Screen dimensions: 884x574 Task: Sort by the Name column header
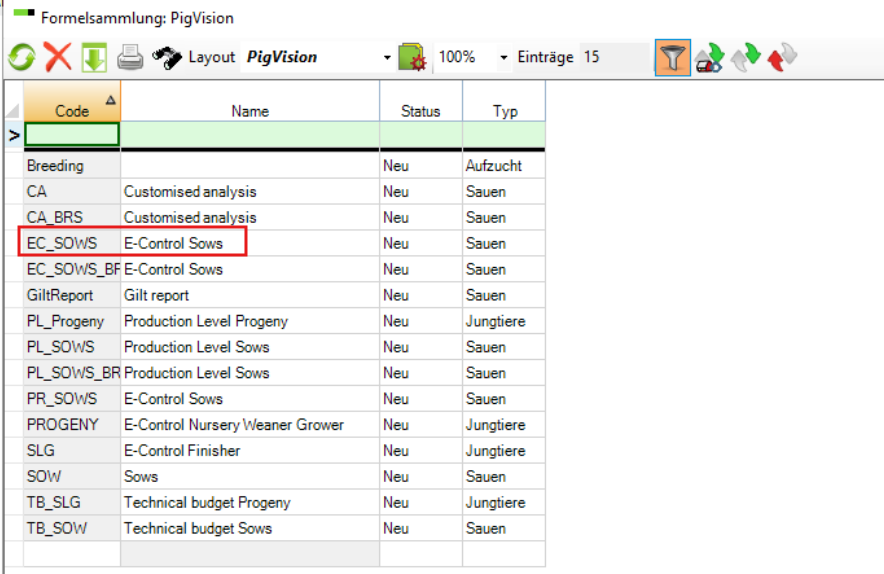250,101
